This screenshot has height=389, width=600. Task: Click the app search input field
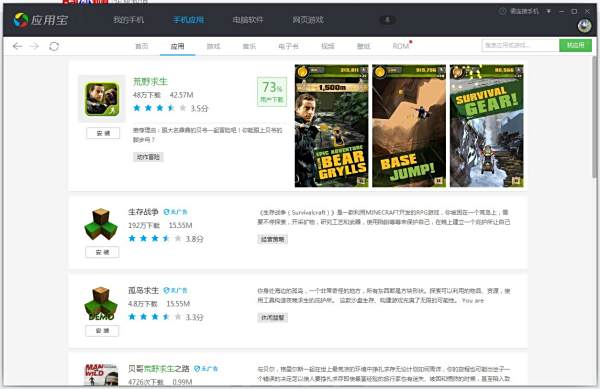(520, 45)
